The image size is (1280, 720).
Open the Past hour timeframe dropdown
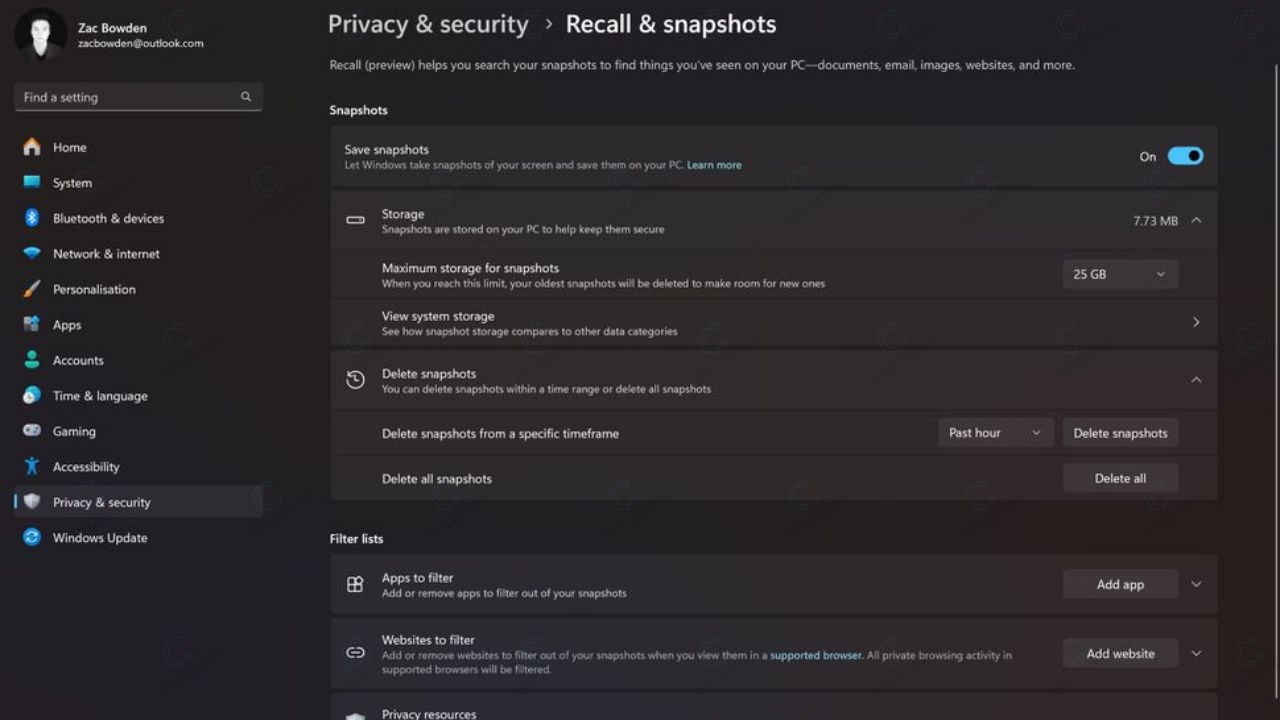pyautogui.click(x=994, y=432)
